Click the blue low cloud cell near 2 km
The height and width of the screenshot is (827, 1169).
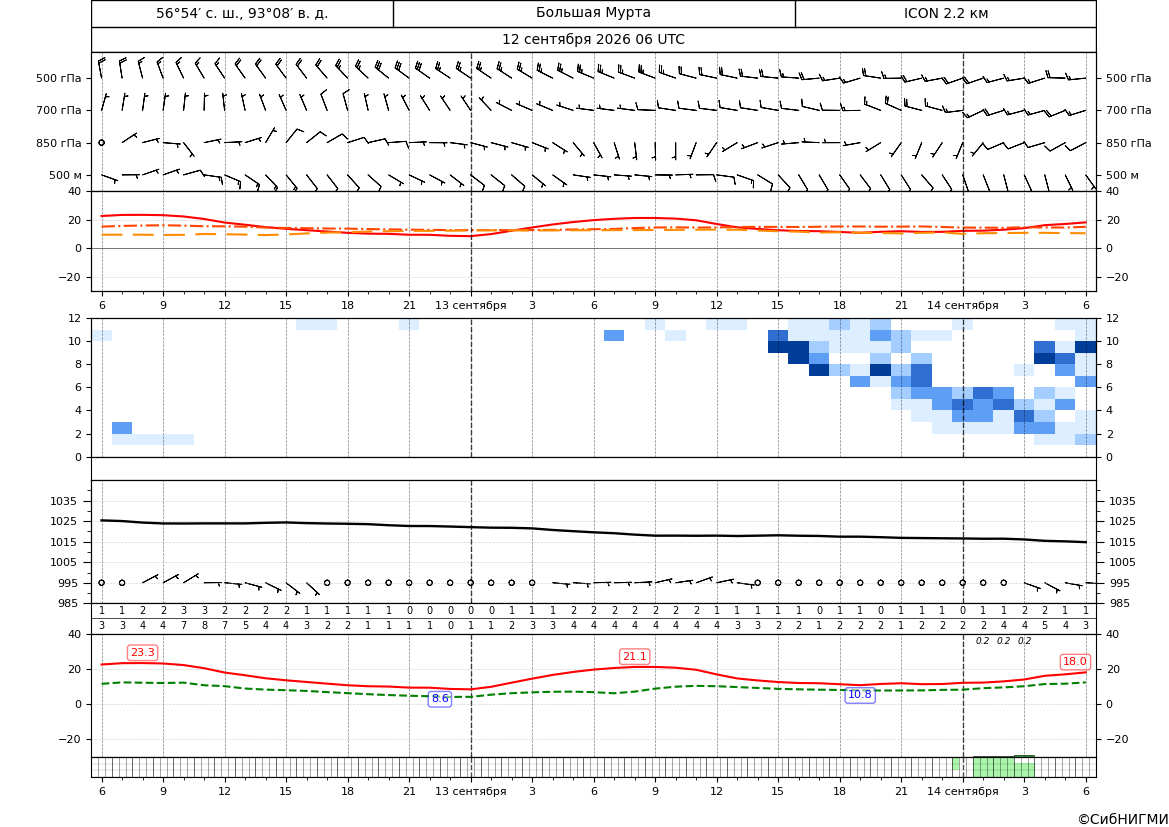tap(122, 428)
